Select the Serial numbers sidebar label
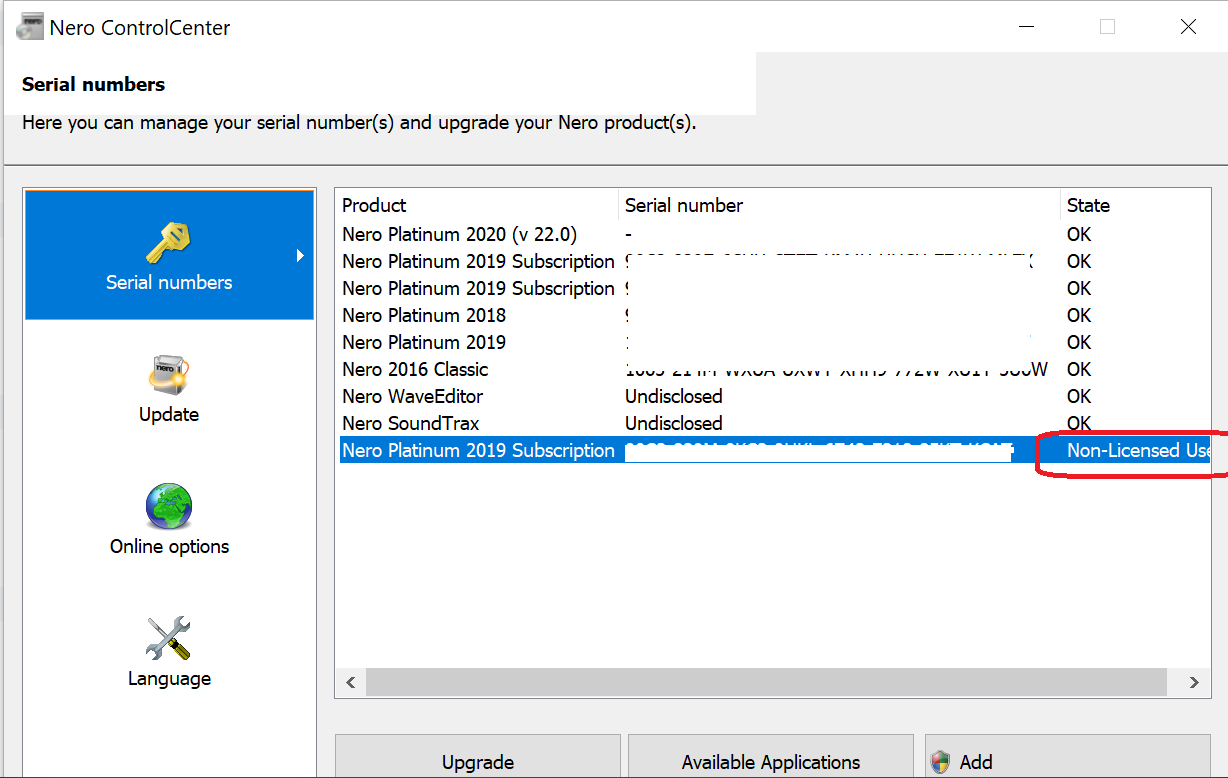The image size is (1228, 778). 169,282
